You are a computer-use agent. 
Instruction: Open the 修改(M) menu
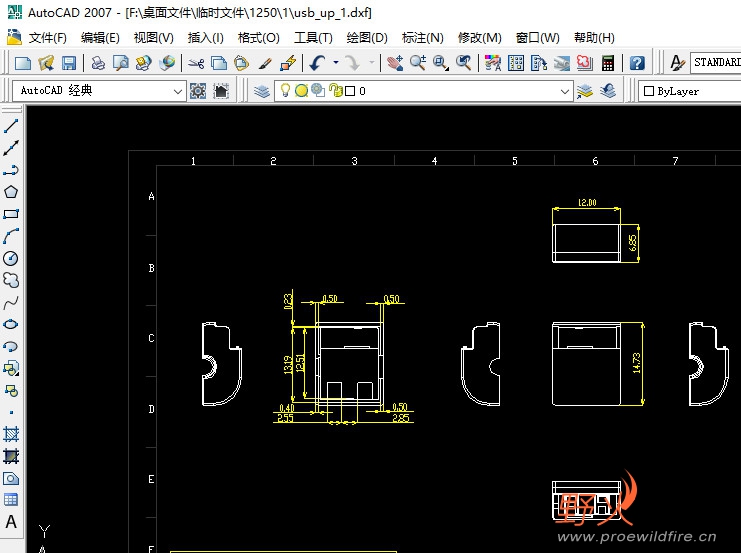point(480,37)
